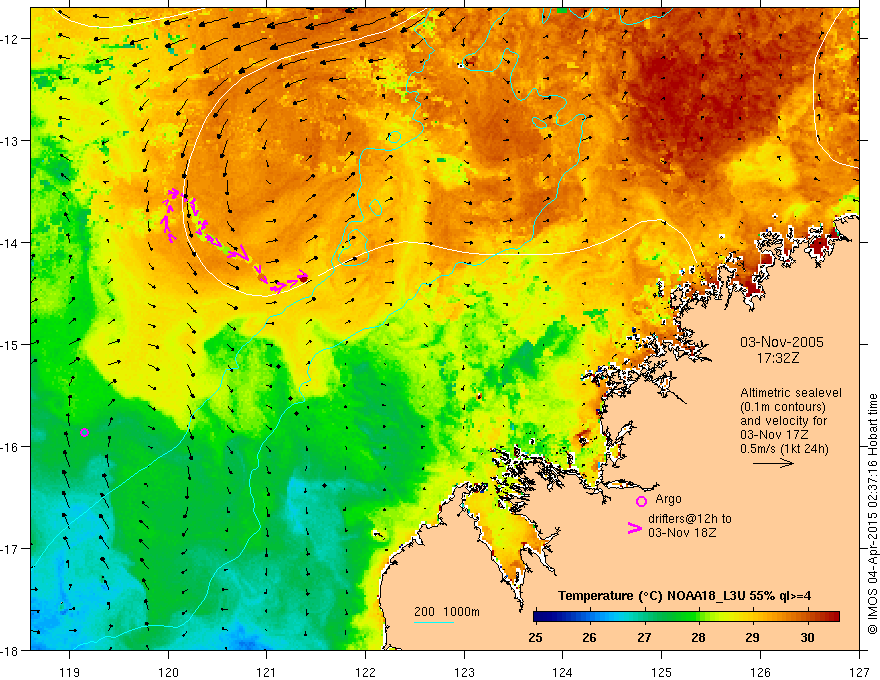Click longitude axis label 119
The width and height of the screenshot is (880, 680).
[x=69, y=672]
